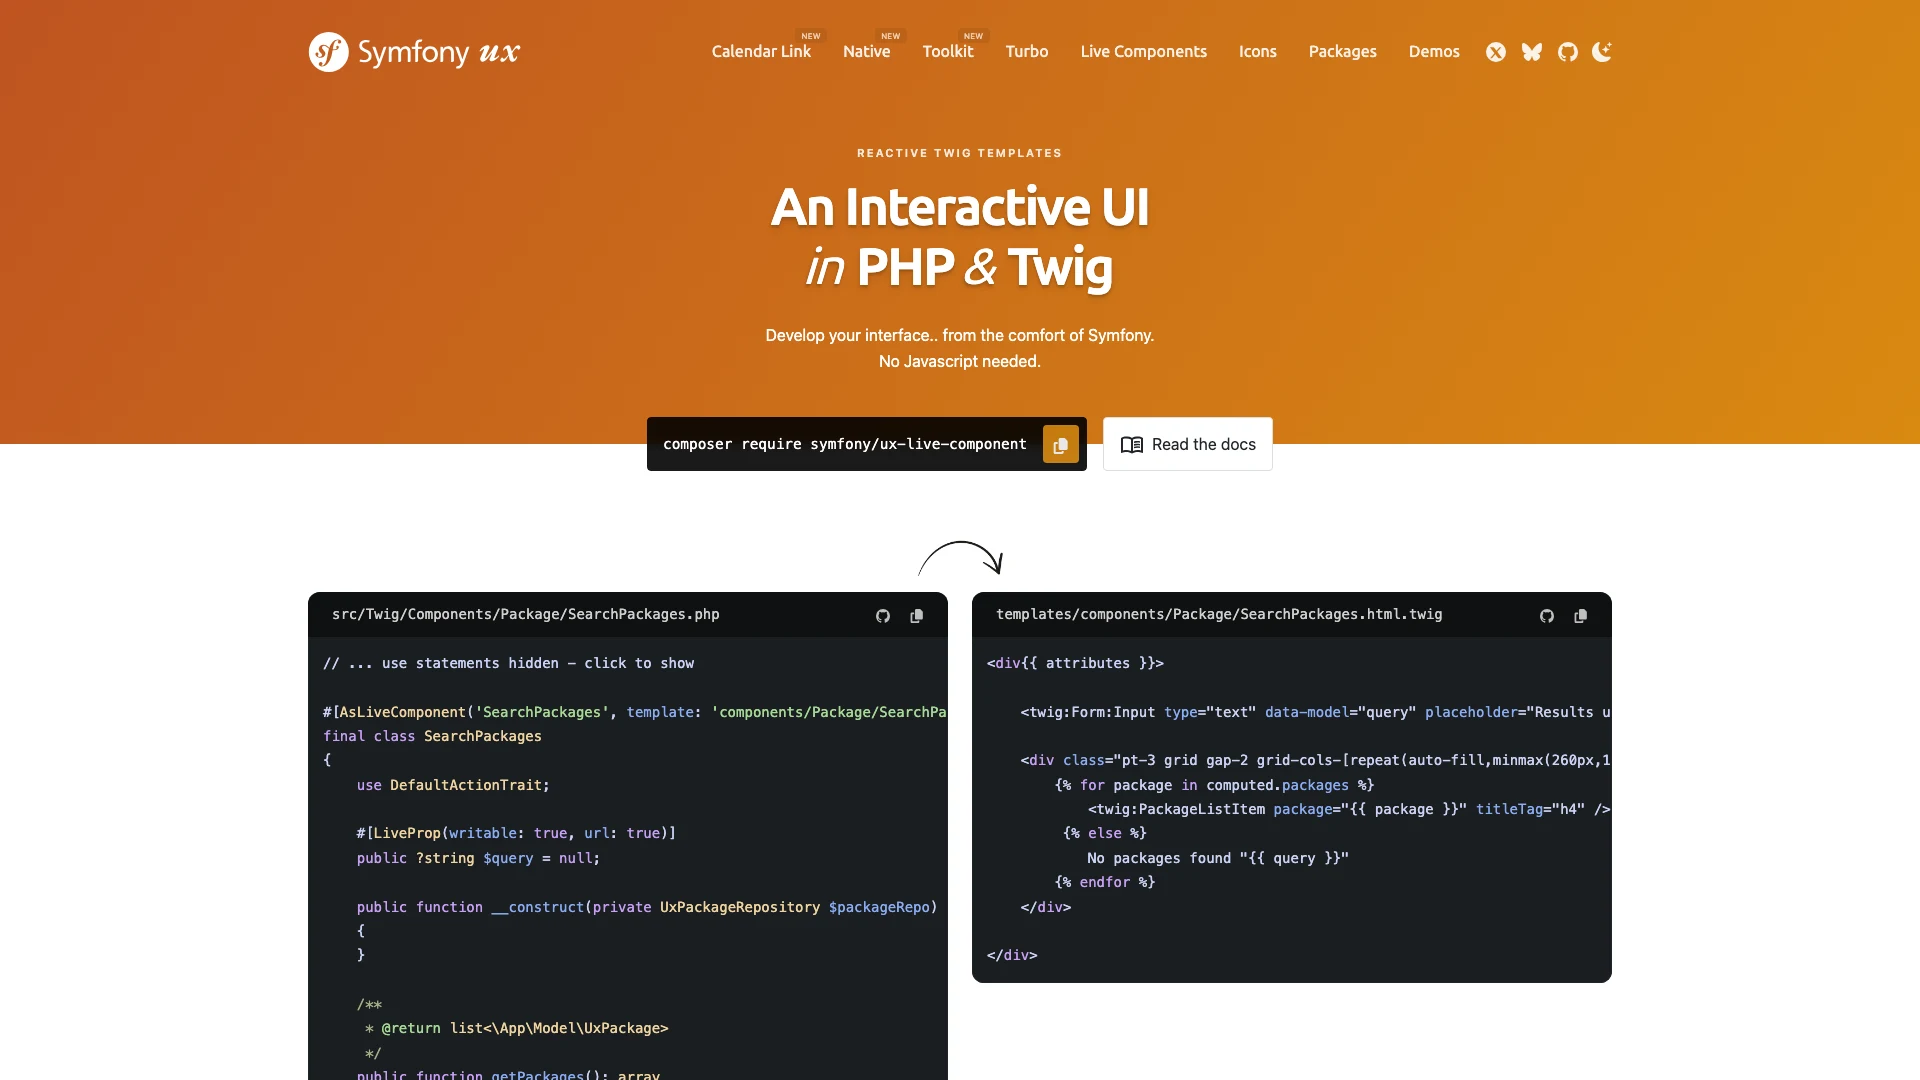Viewport: 1920px width, 1080px height.
Task: Click the 'REACTIVE TWIG TEMPLATES' label
Action: pos(960,153)
